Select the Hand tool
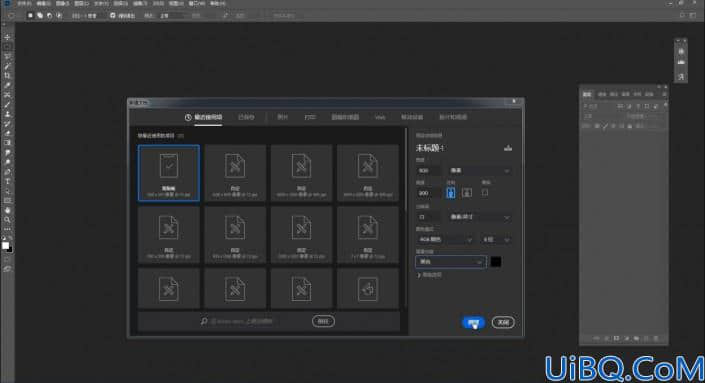Screen dimensions: 705x383 pyautogui.click(x=7, y=210)
